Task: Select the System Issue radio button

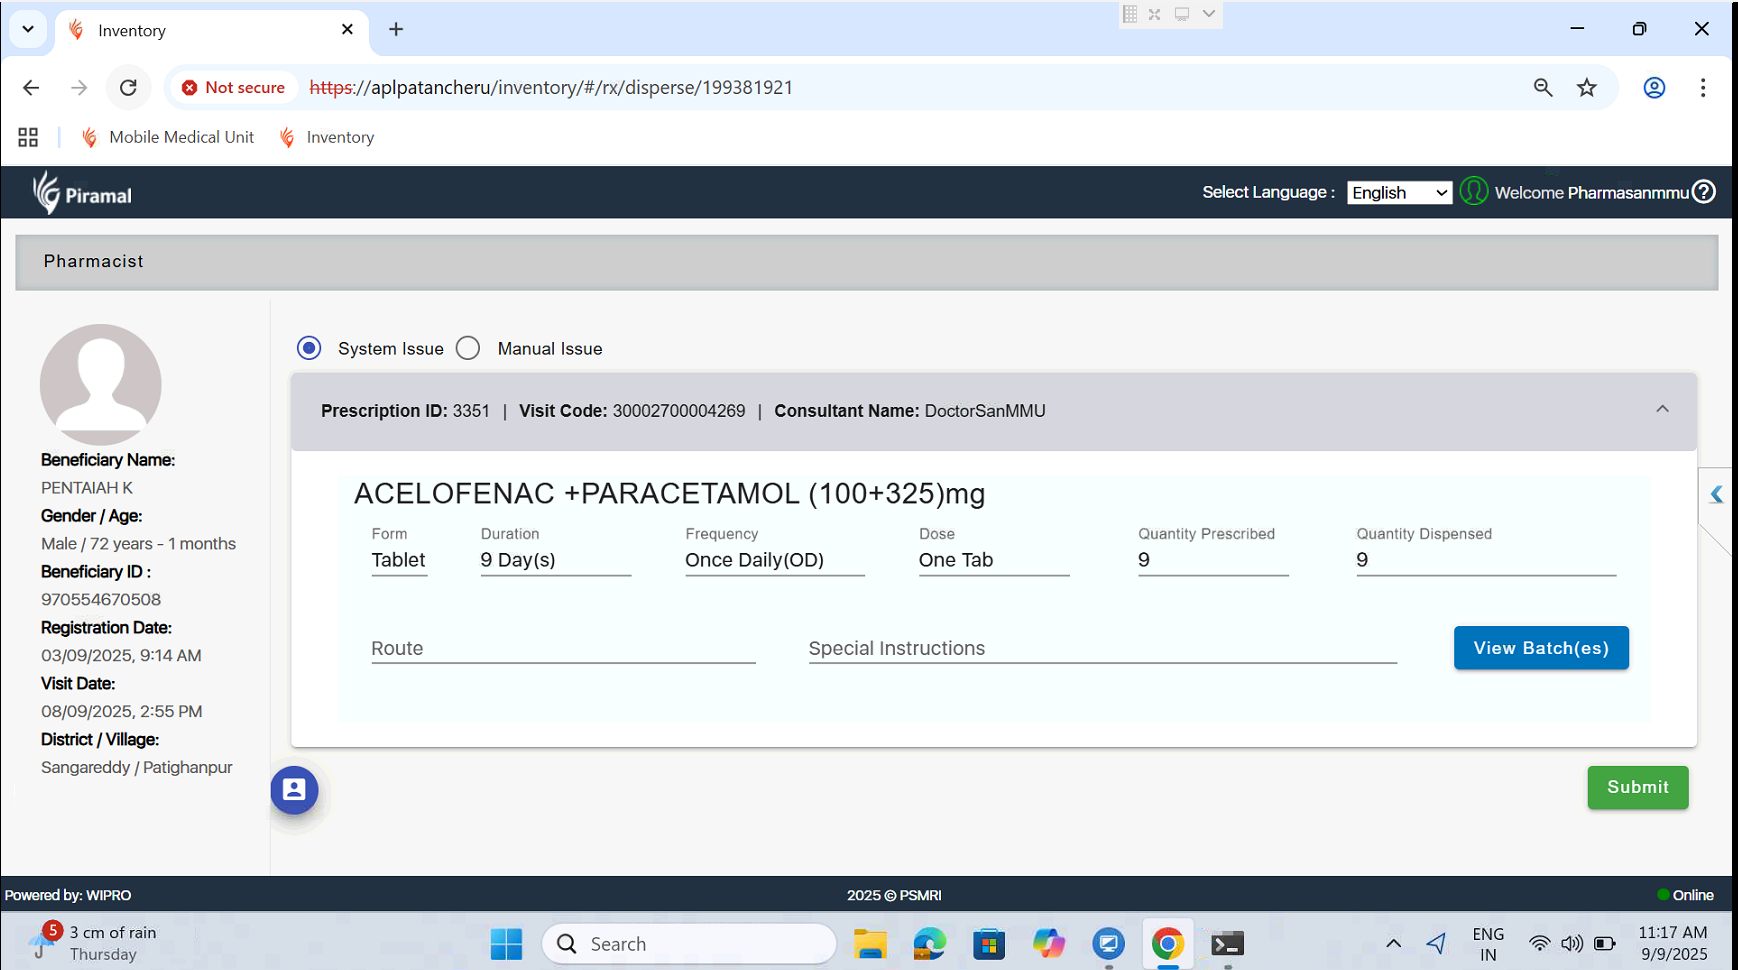Action: pos(309,348)
